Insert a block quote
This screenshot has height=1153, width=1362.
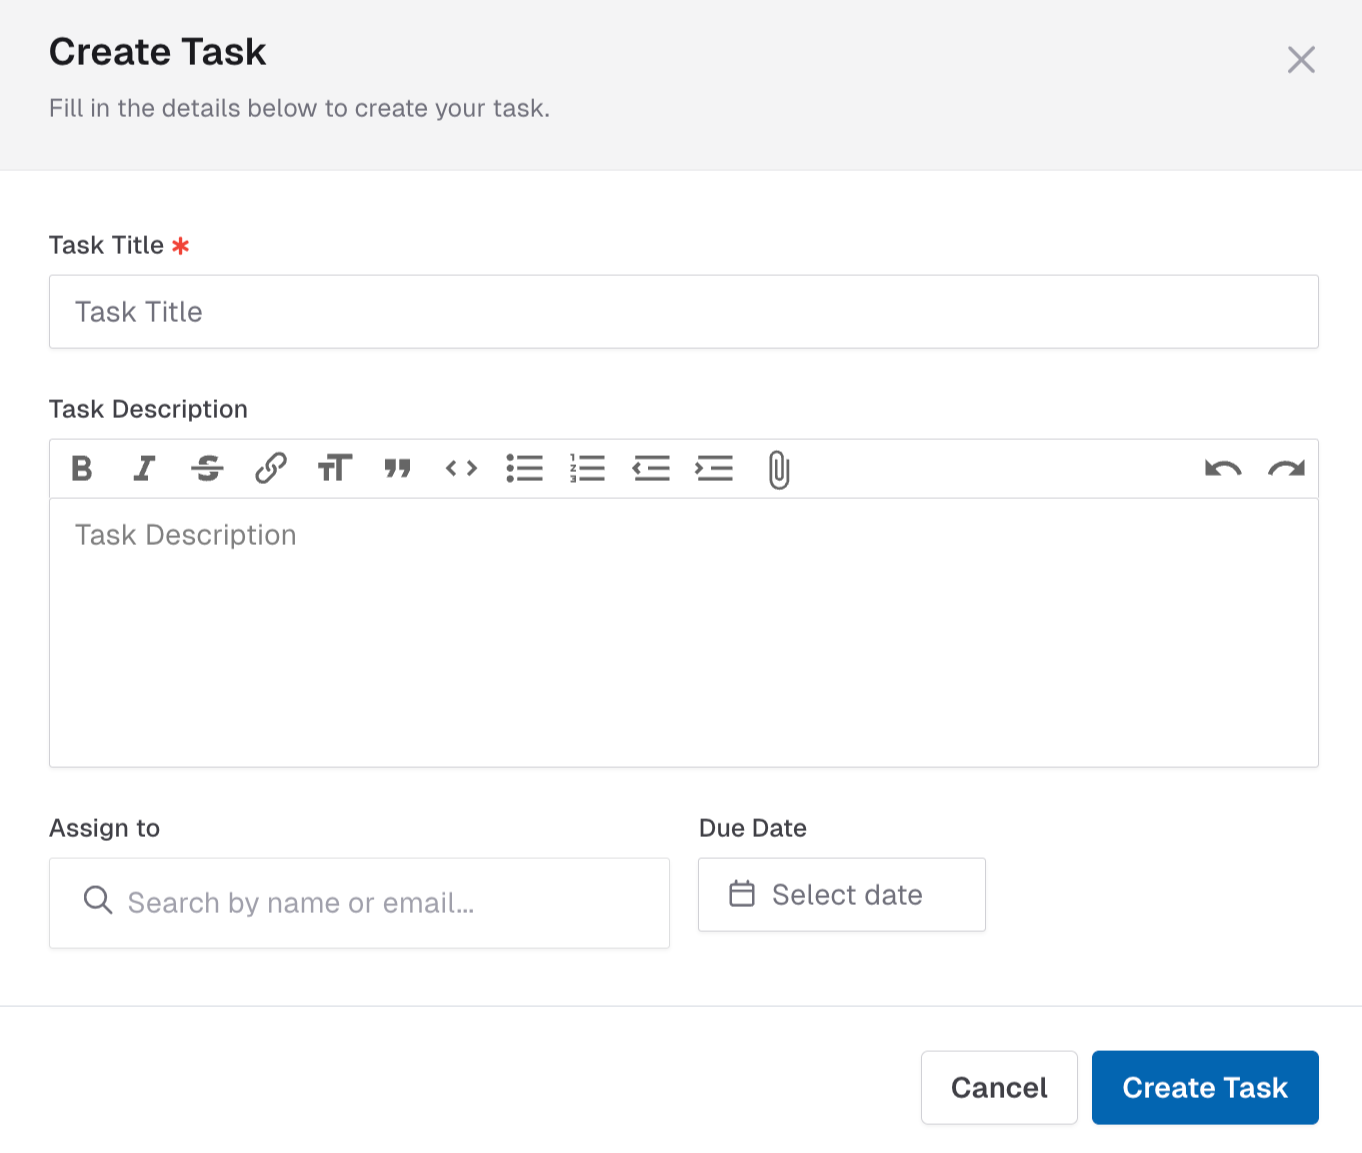coord(398,468)
